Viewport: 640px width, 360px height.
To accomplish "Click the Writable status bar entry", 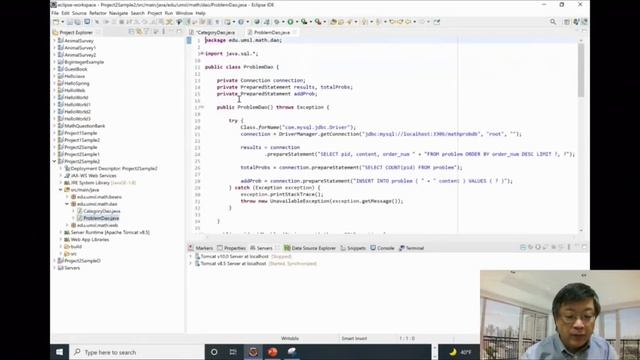I will (290, 338).
